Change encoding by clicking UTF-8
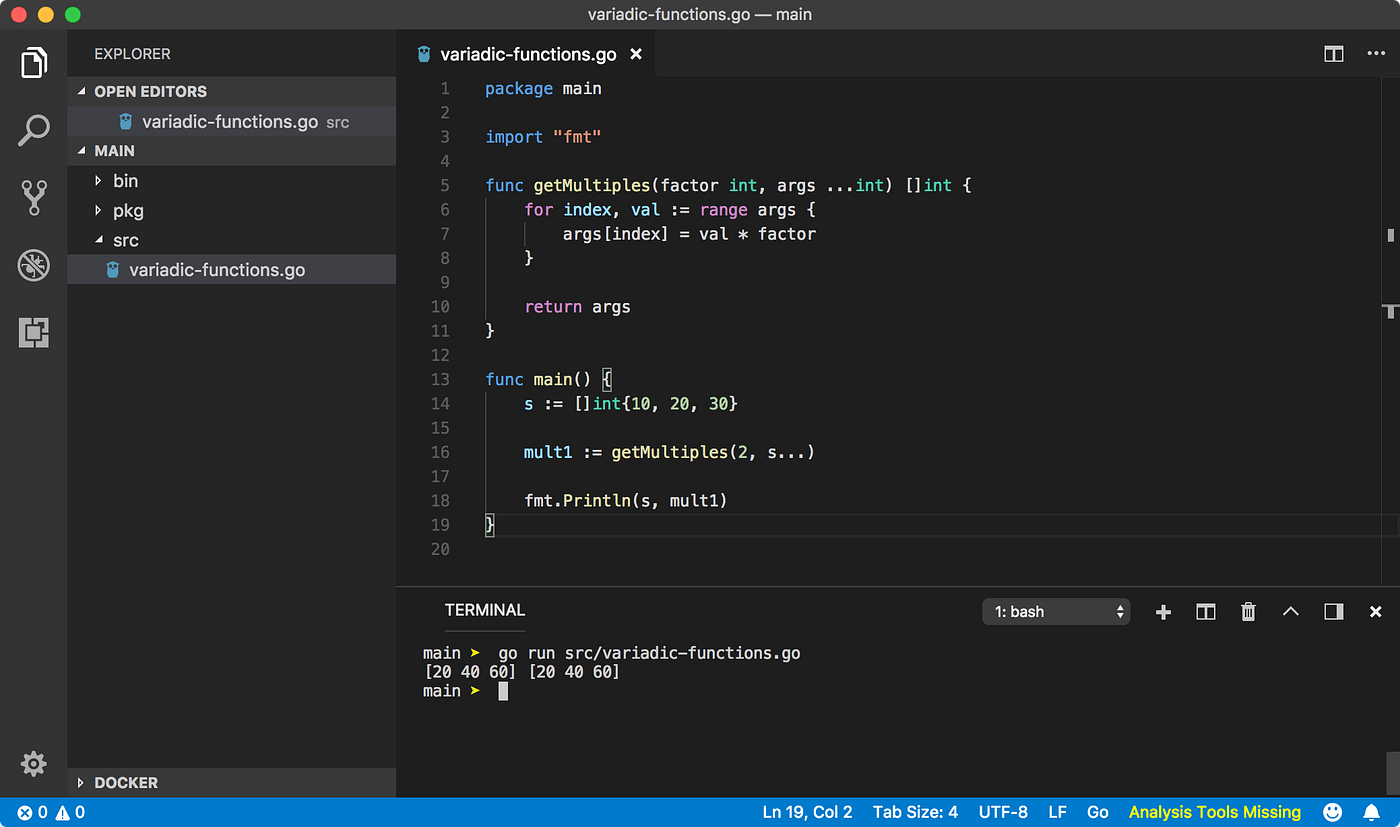 pyautogui.click(x=1003, y=812)
